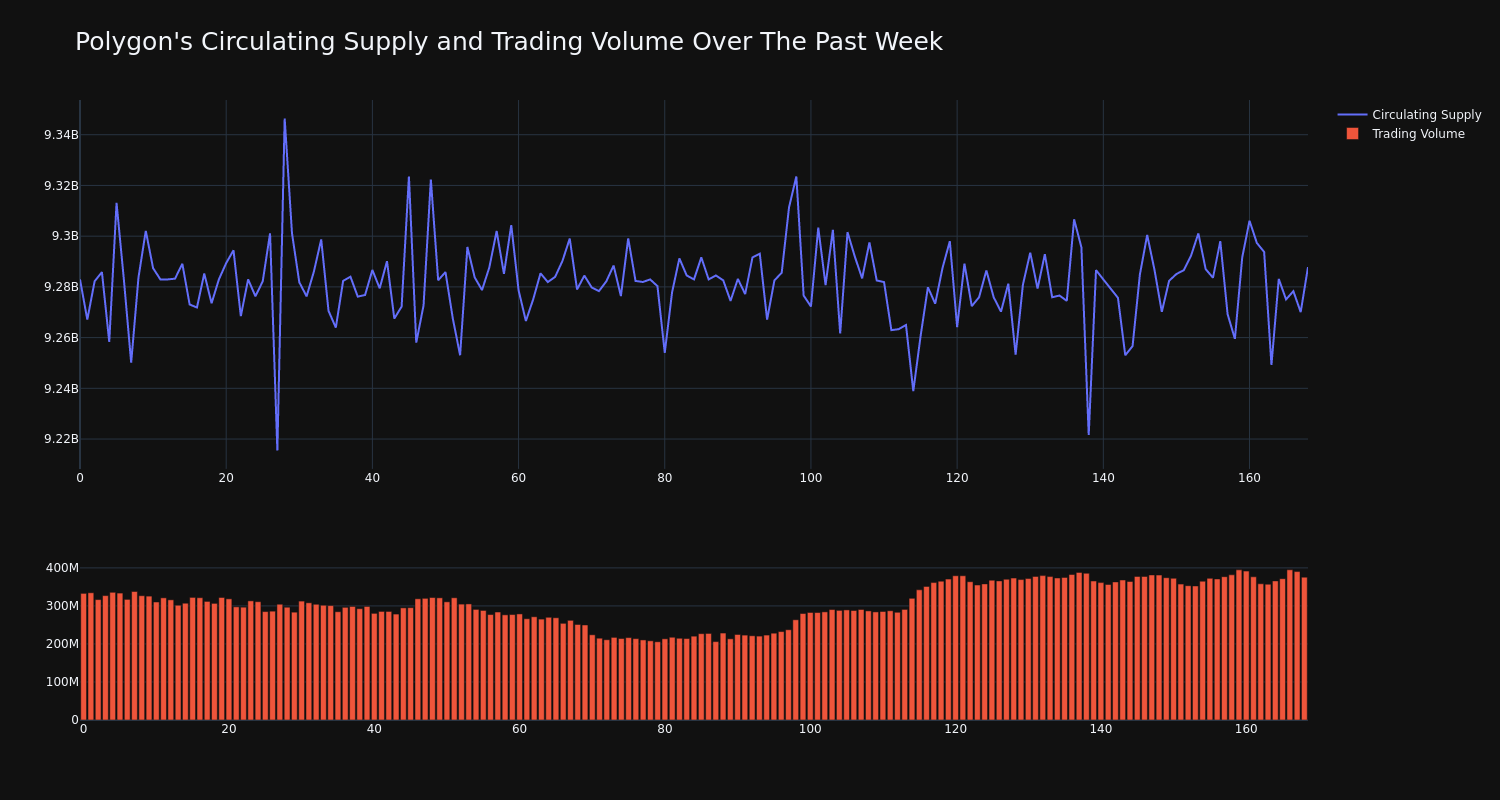Click the Circulating Supply blue line marker

tap(1352, 115)
